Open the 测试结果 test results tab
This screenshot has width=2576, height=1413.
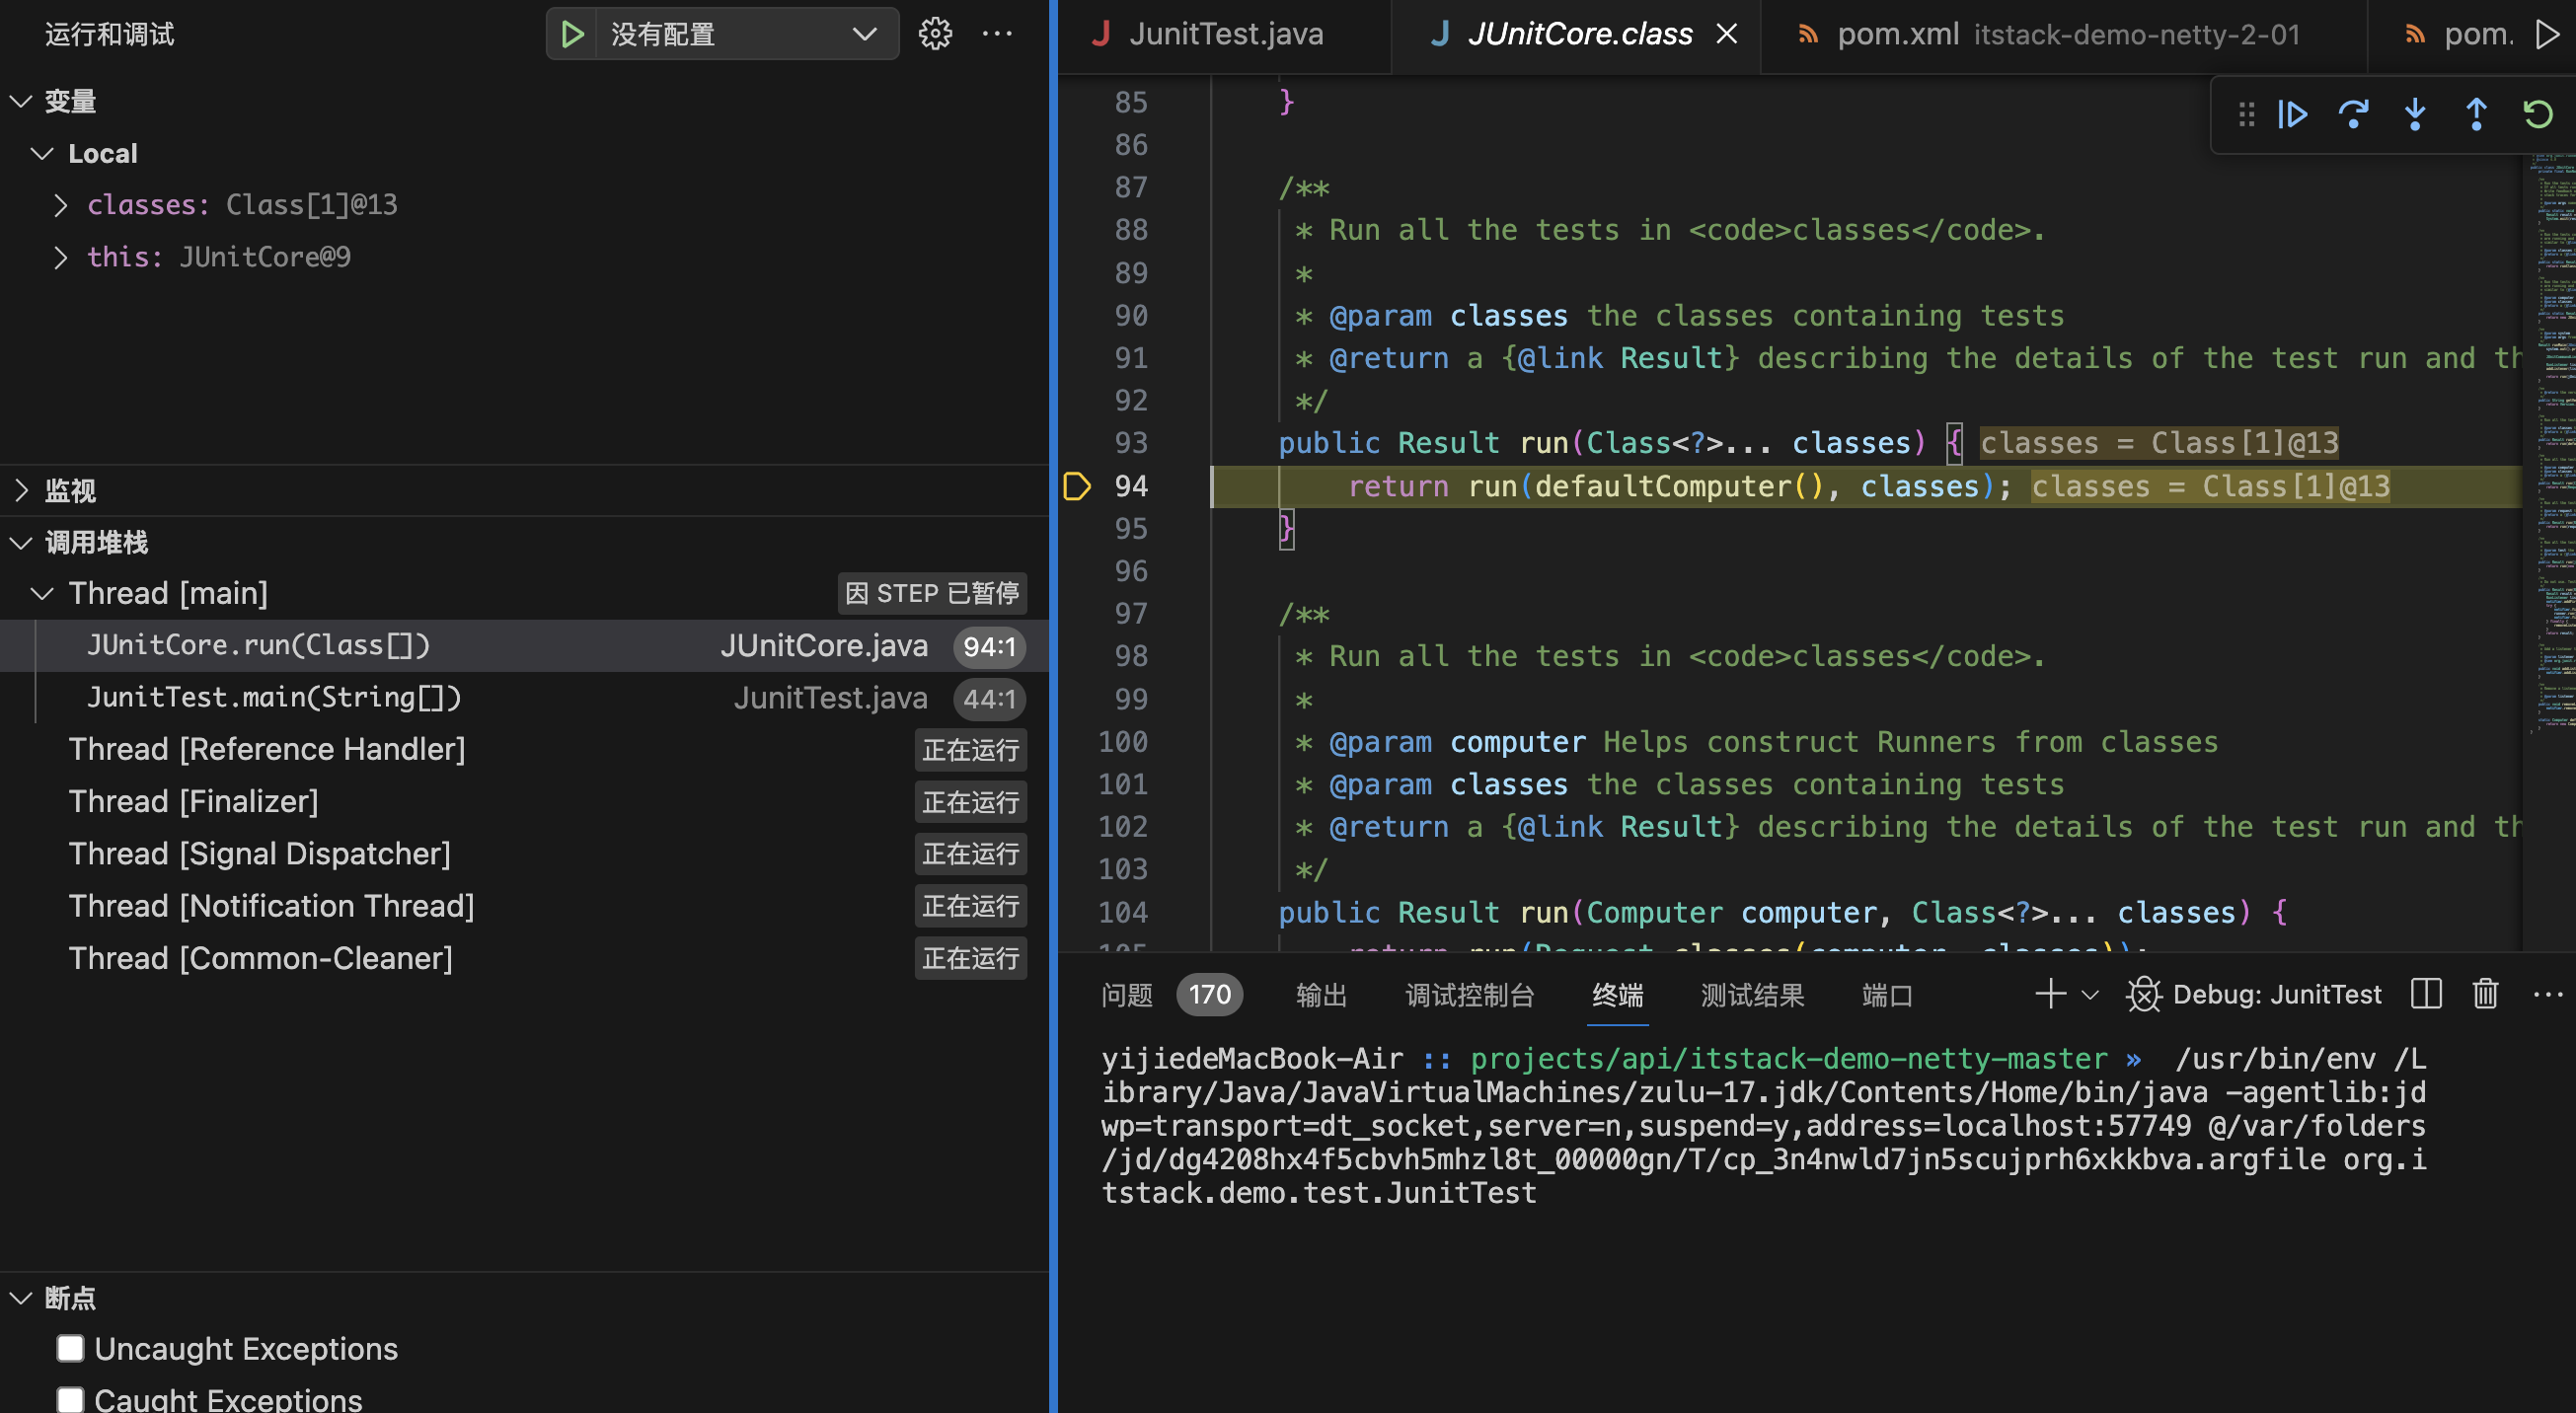point(1752,995)
